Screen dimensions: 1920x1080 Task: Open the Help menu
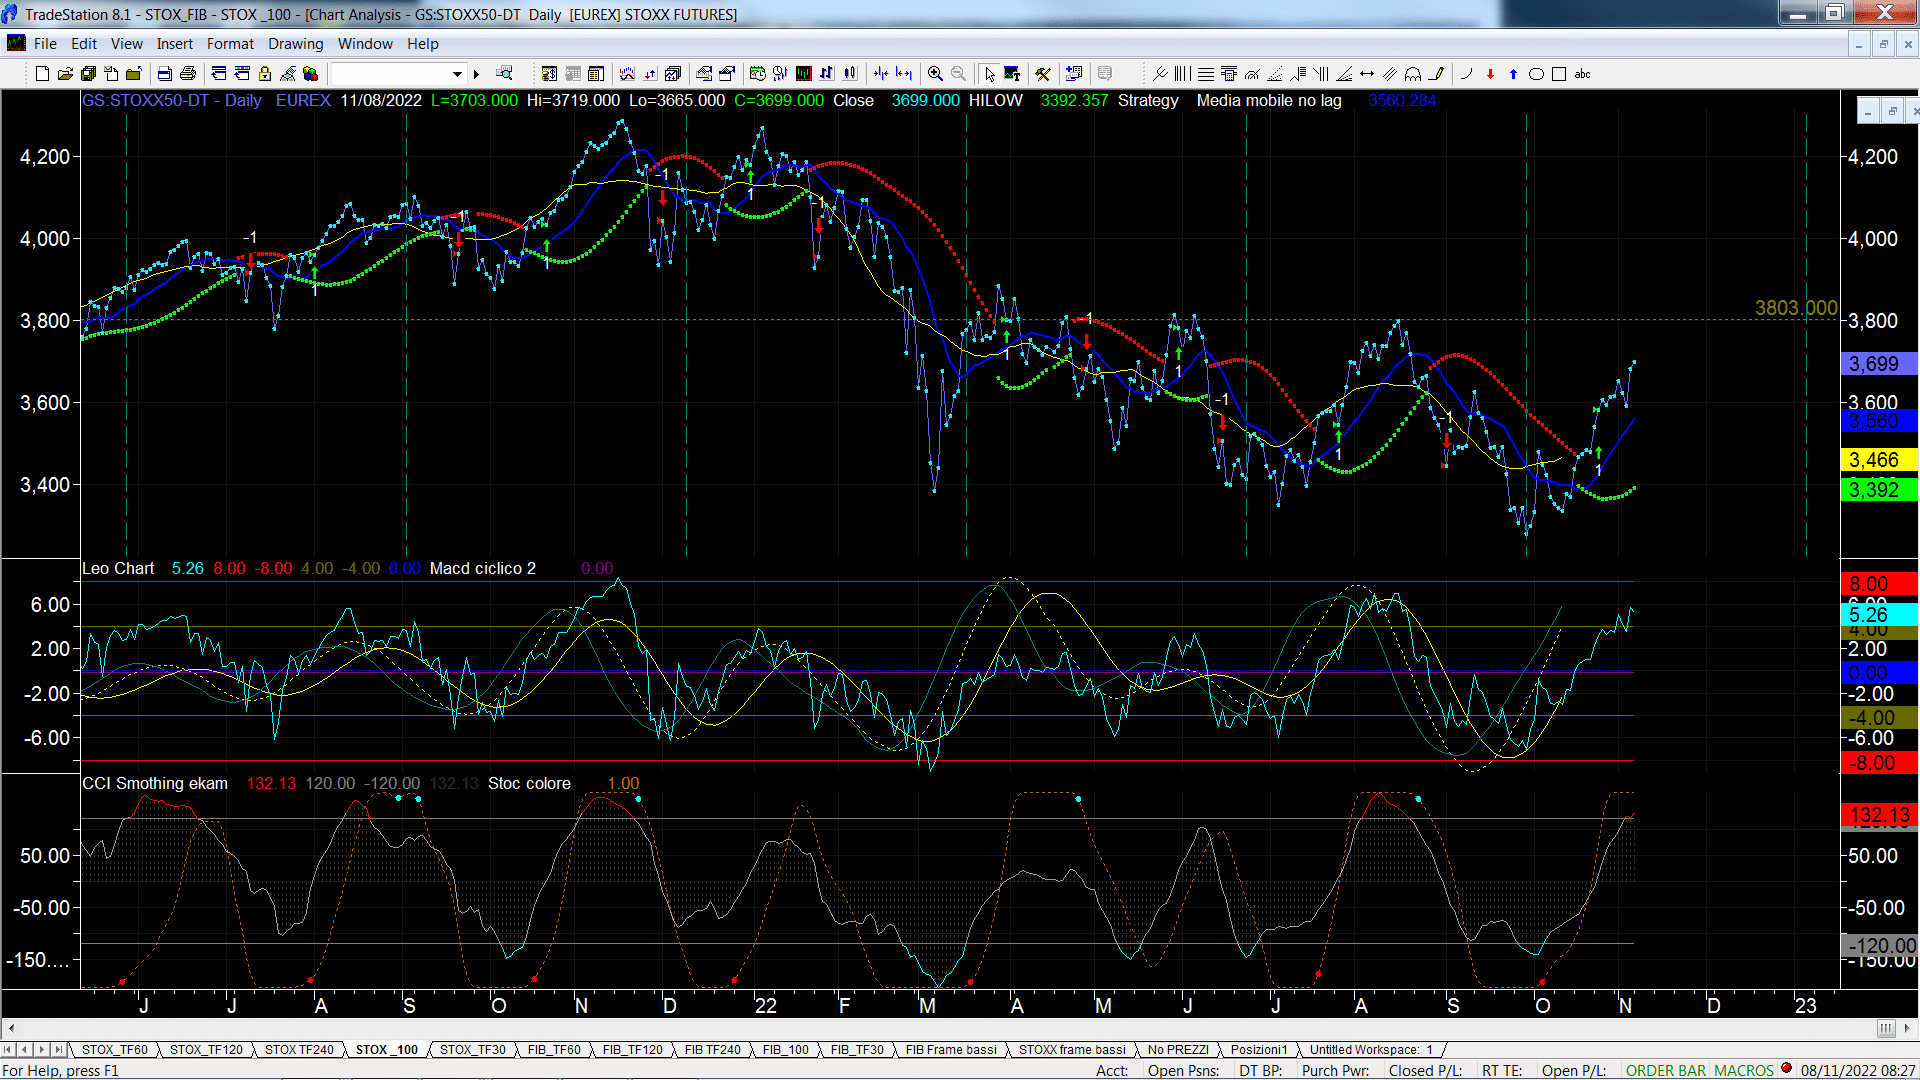pos(423,44)
